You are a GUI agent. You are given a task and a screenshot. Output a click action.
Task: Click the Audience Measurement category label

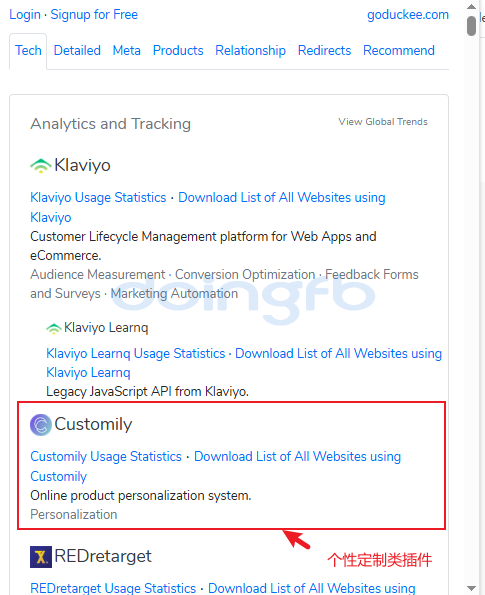[98, 274]
